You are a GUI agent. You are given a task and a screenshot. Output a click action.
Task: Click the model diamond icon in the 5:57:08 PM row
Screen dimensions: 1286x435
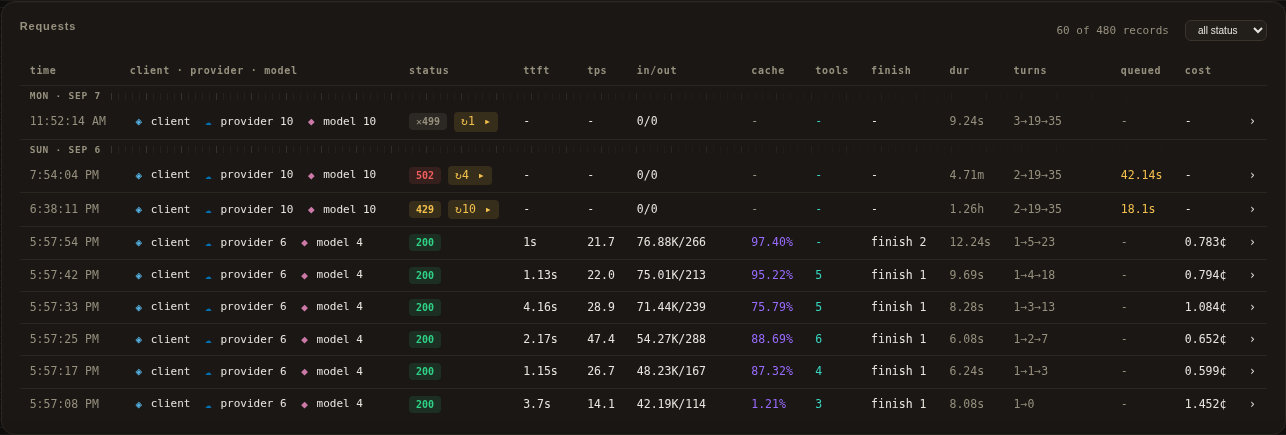304,404
